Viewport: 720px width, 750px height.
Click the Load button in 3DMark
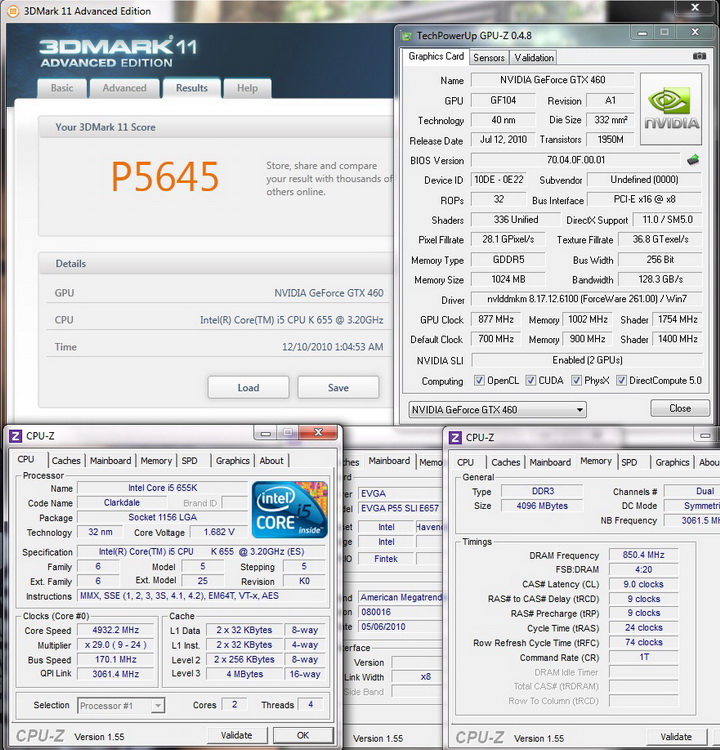[x=248, y=387]
